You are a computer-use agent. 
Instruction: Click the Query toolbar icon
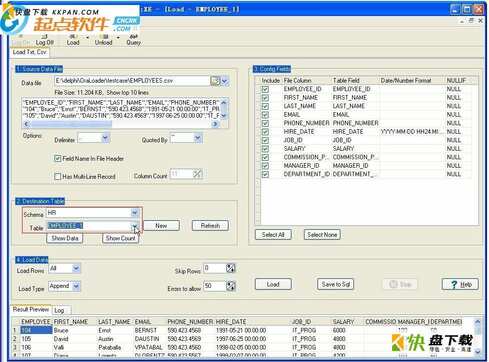click(133, 39)
